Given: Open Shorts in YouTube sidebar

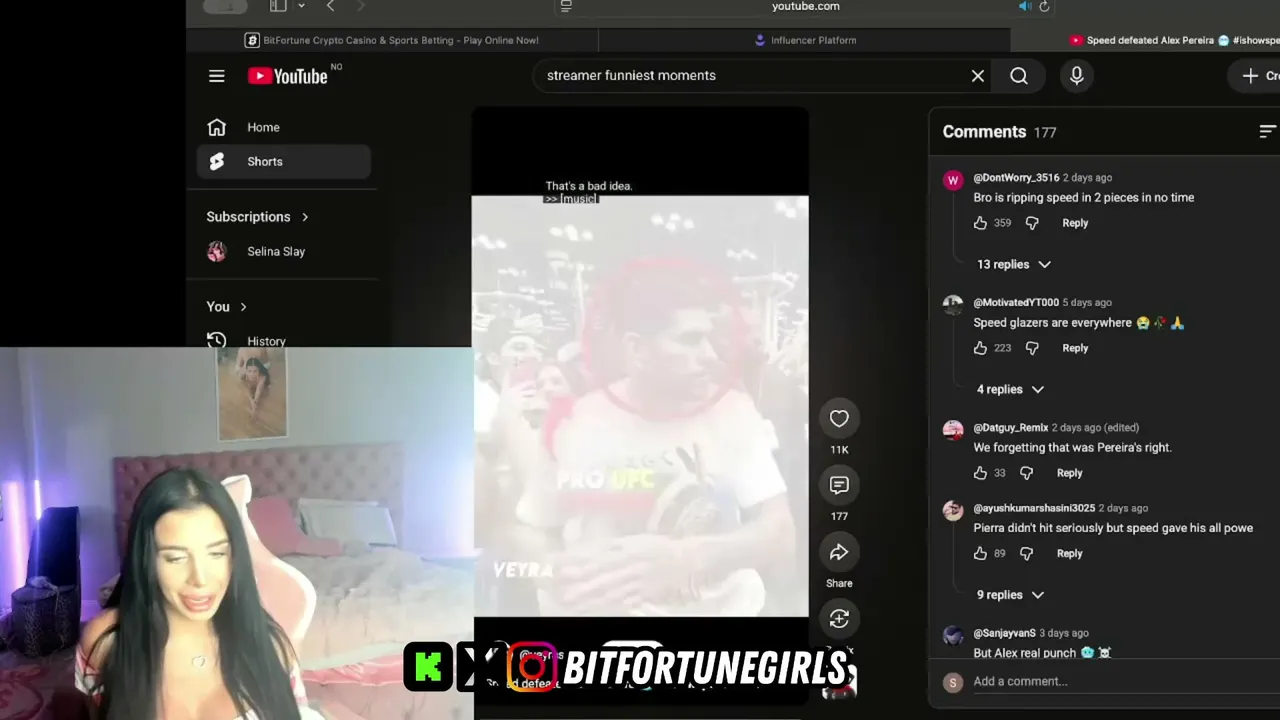Looking at the screenshot, I should [x=284, y=161].
